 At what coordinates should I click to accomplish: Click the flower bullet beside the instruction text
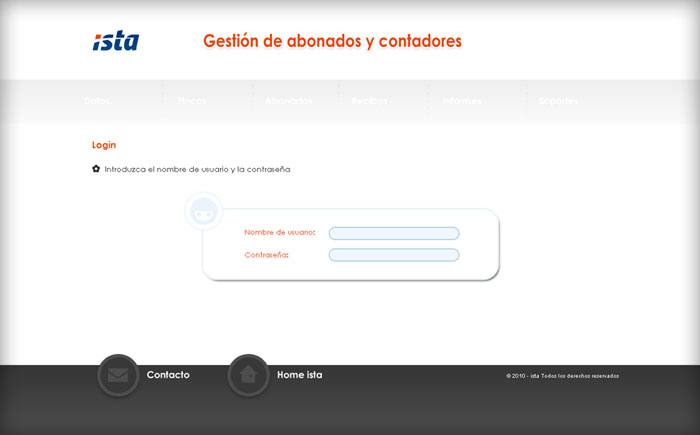[x=96, y=169]
